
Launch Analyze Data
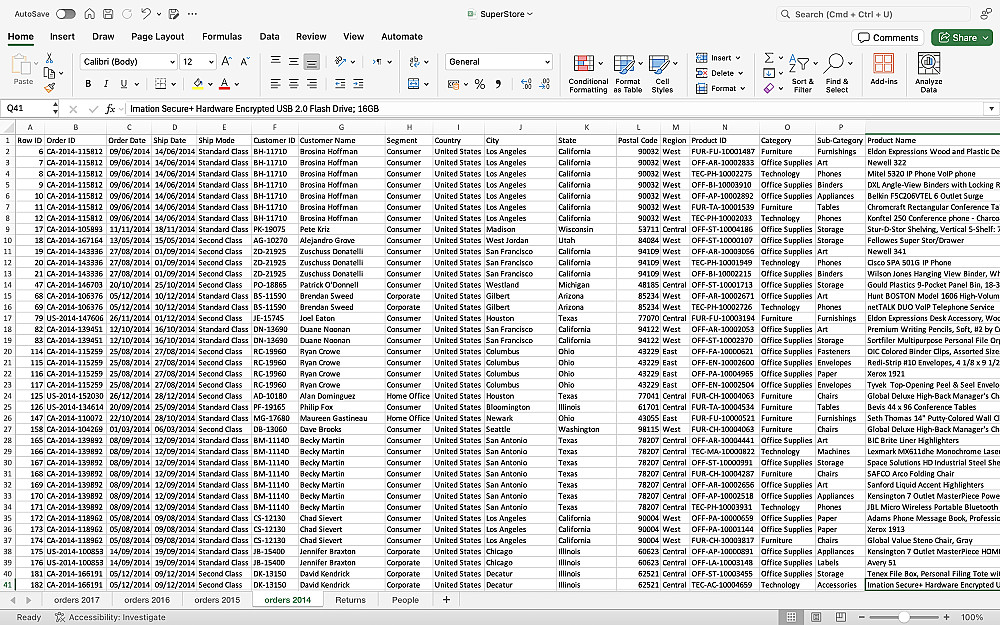[x=929, y=73]
